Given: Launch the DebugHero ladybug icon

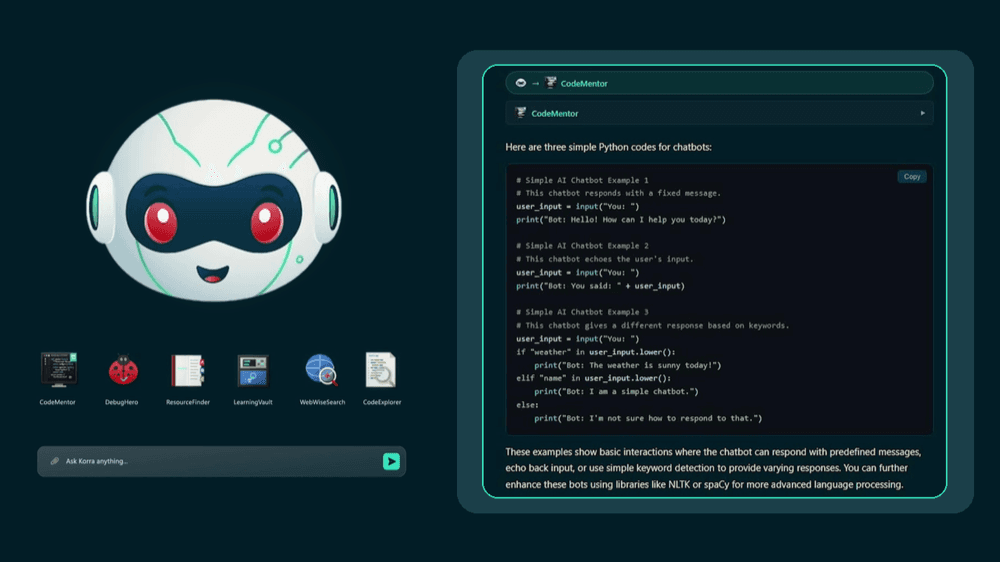Looking at the screenshot, I should (x=123, y=370).
